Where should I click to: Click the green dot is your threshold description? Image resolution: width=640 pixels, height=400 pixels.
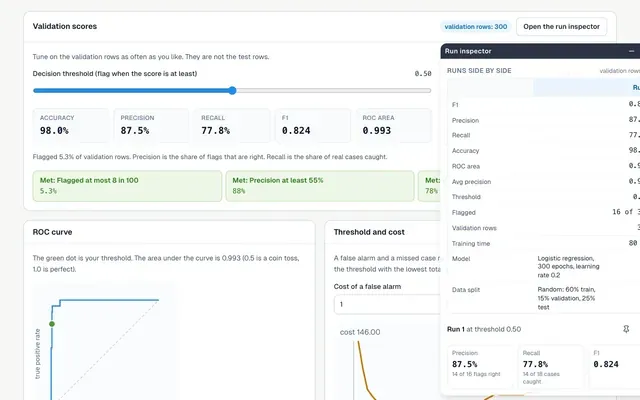(166, 264)
